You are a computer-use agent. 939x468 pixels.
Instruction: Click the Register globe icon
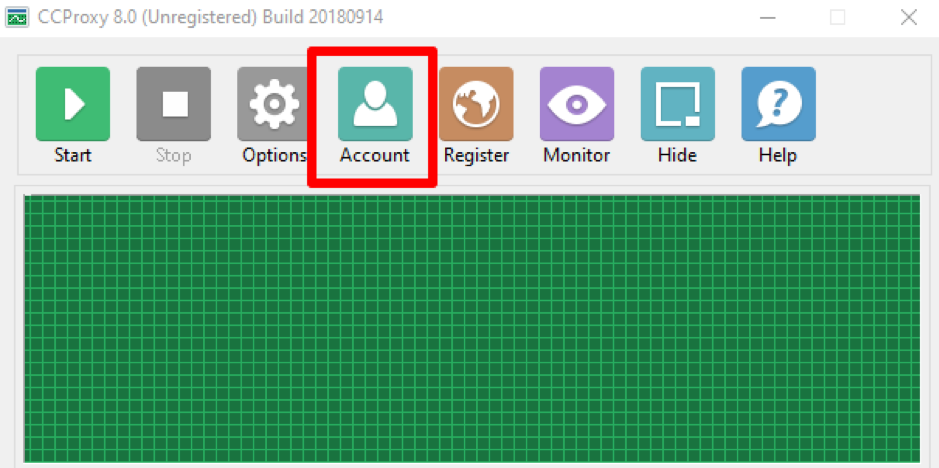click(x=476, y=104)
